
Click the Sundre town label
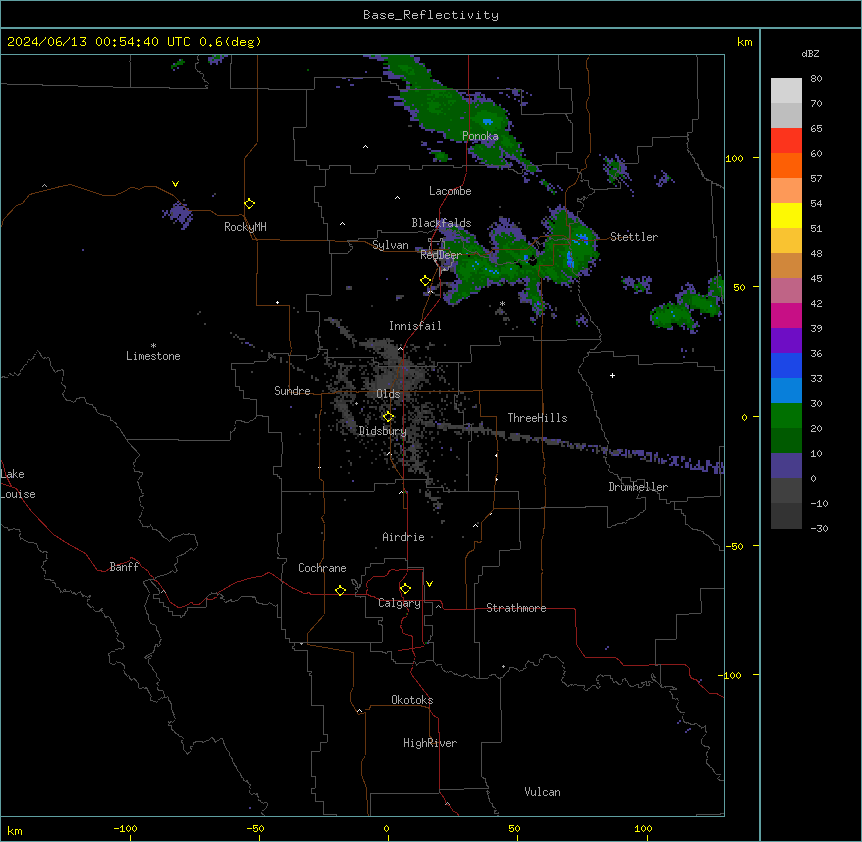292,391
